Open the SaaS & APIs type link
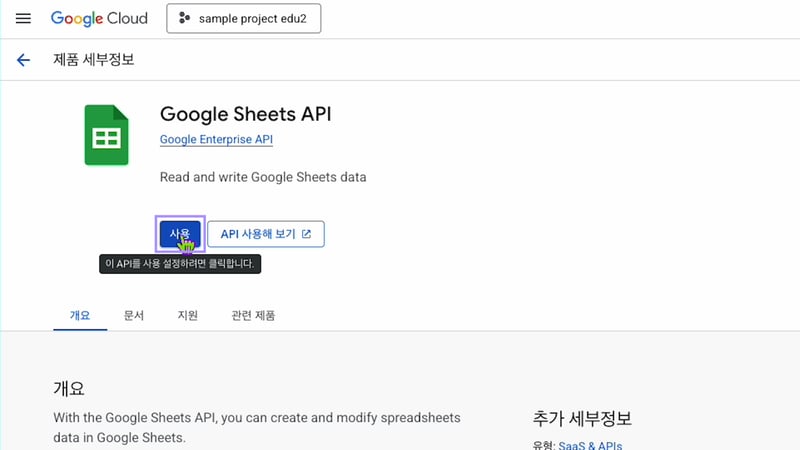 pyautogui.click(x=590, y=445)
